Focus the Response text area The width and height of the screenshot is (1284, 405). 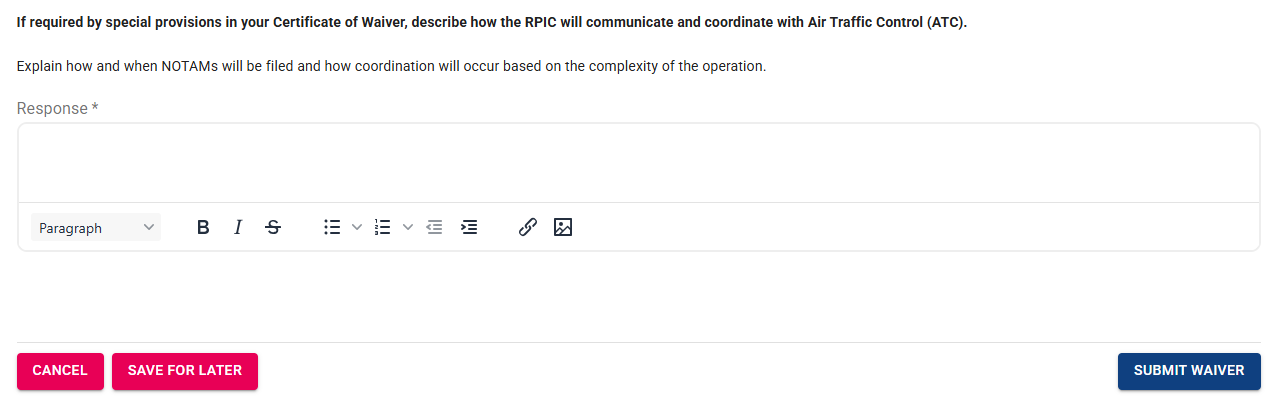[638, 163]
